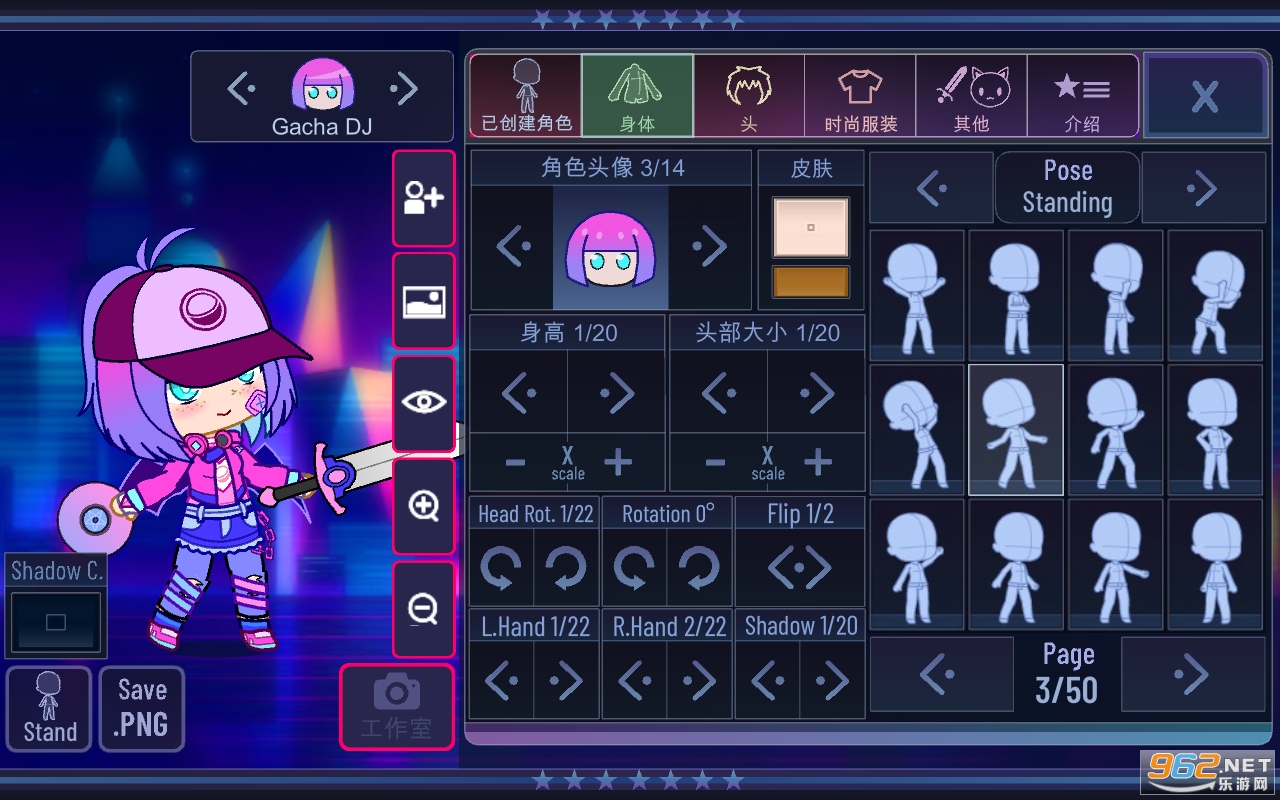This screenshot has width=1280, height=800.
Task: Choose second pose in bottom row
Action: click(1016, 564)
